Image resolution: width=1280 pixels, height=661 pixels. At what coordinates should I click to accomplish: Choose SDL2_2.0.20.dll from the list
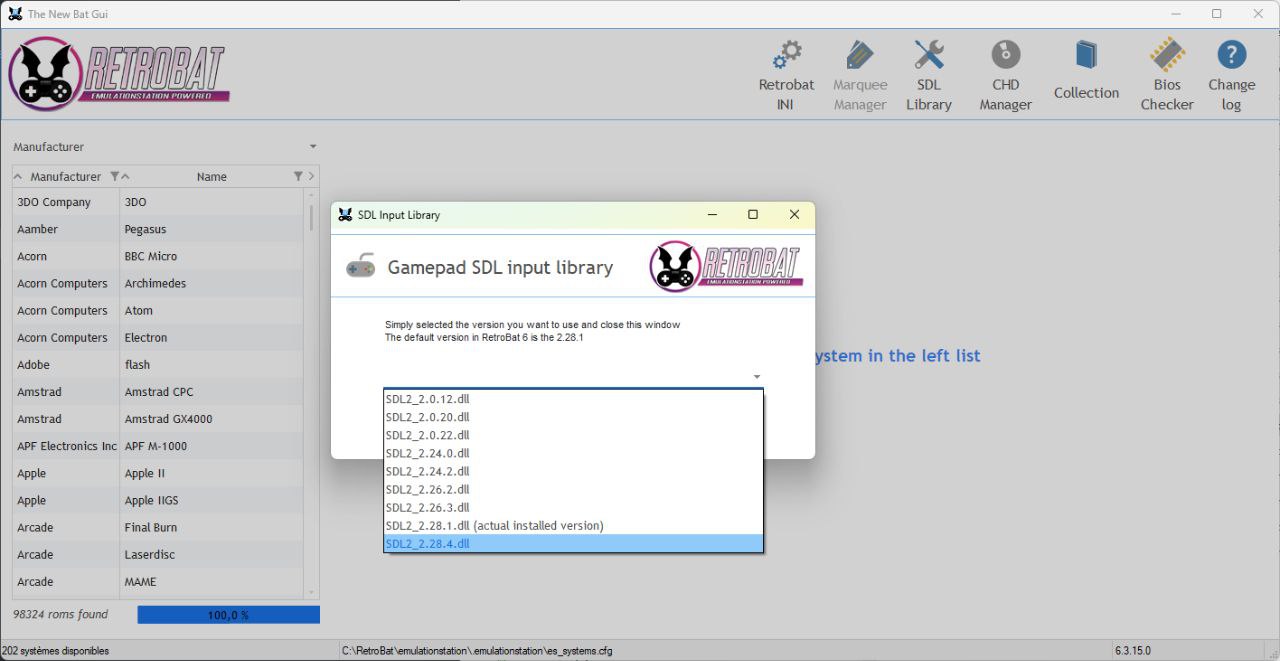click(x=573, y=417)
